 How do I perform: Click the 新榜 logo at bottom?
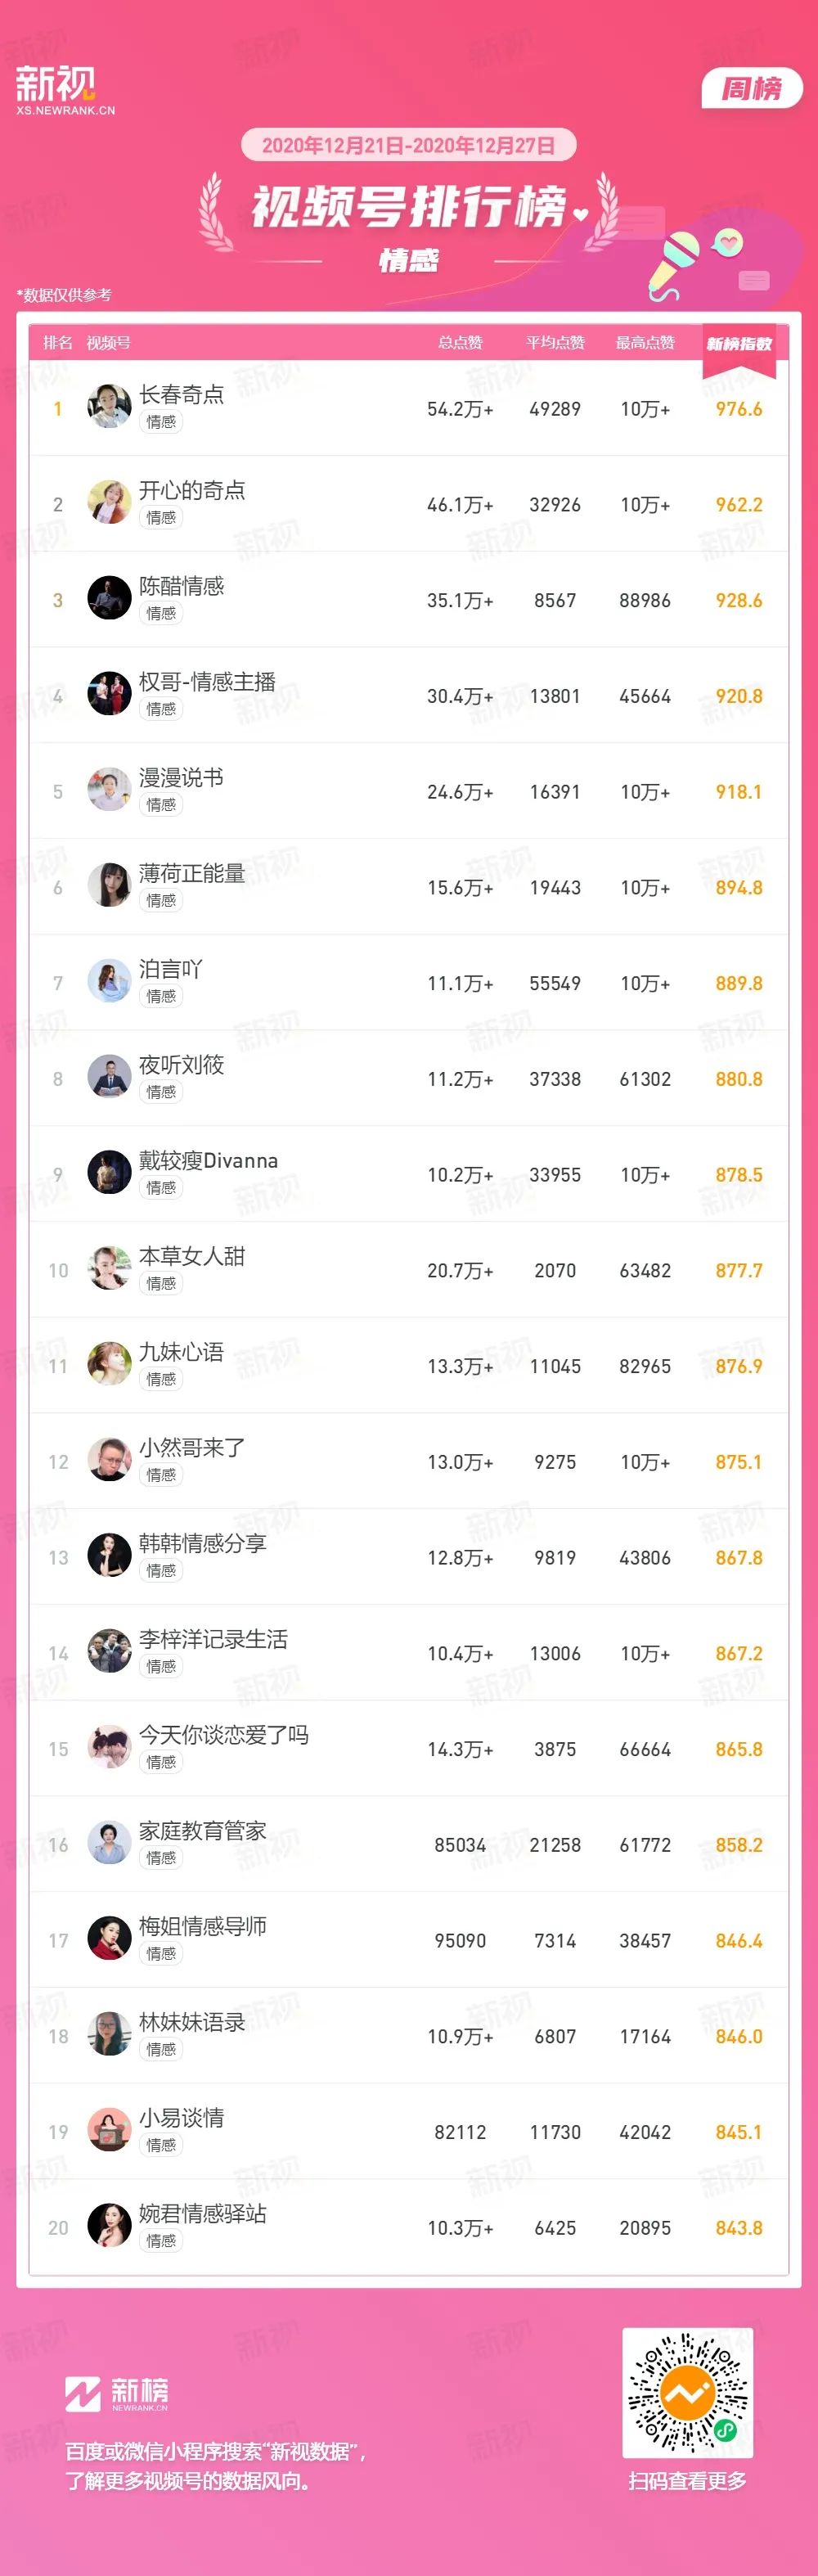pos(116,2394)
